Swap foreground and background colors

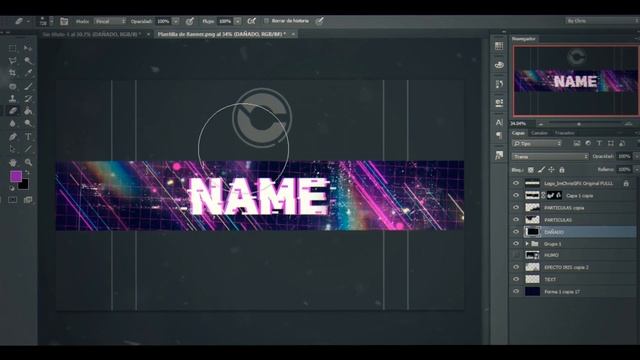click(27, 173)
